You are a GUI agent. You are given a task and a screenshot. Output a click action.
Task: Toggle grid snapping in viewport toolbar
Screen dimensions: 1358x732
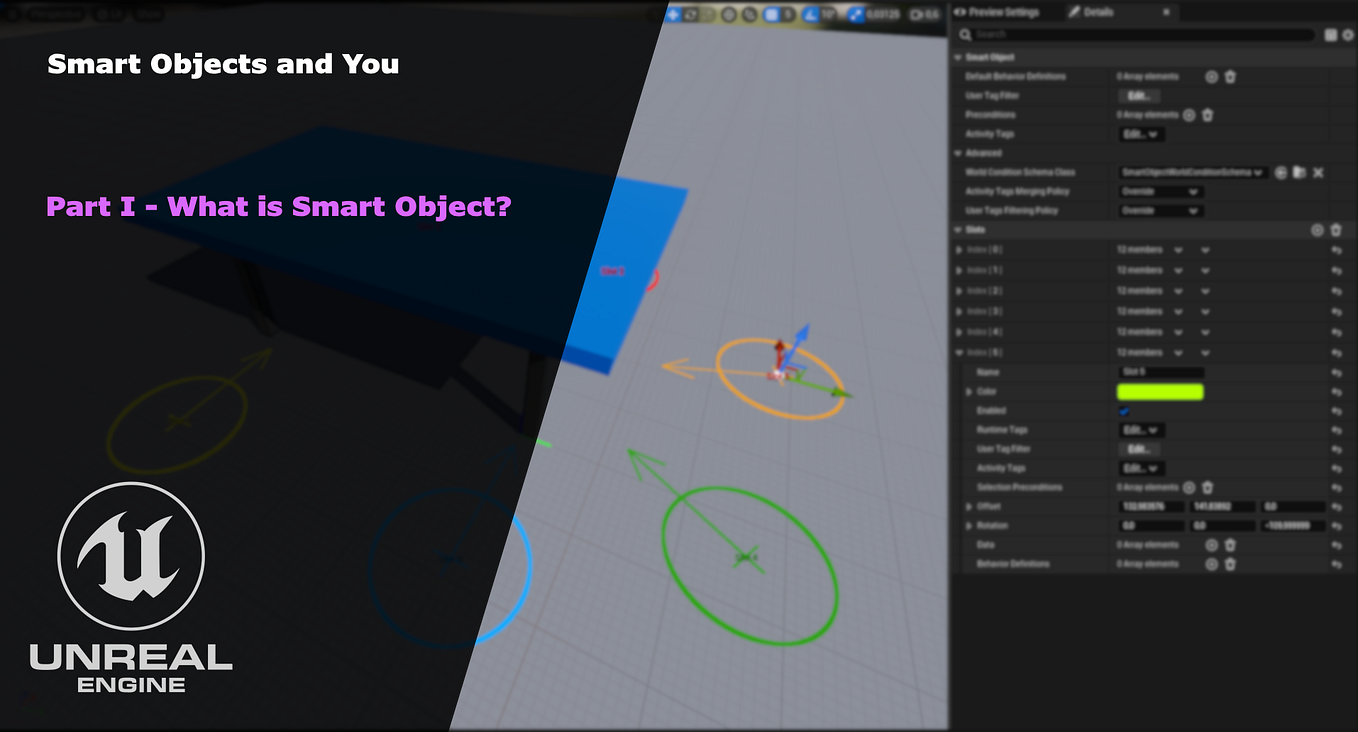pos(770,13)
